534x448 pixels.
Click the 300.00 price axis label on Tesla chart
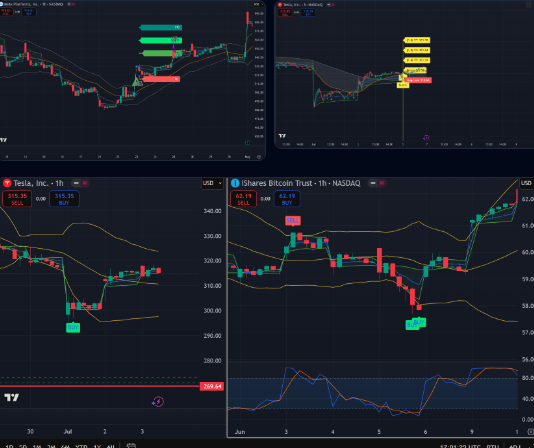click(x=213, y=310)
